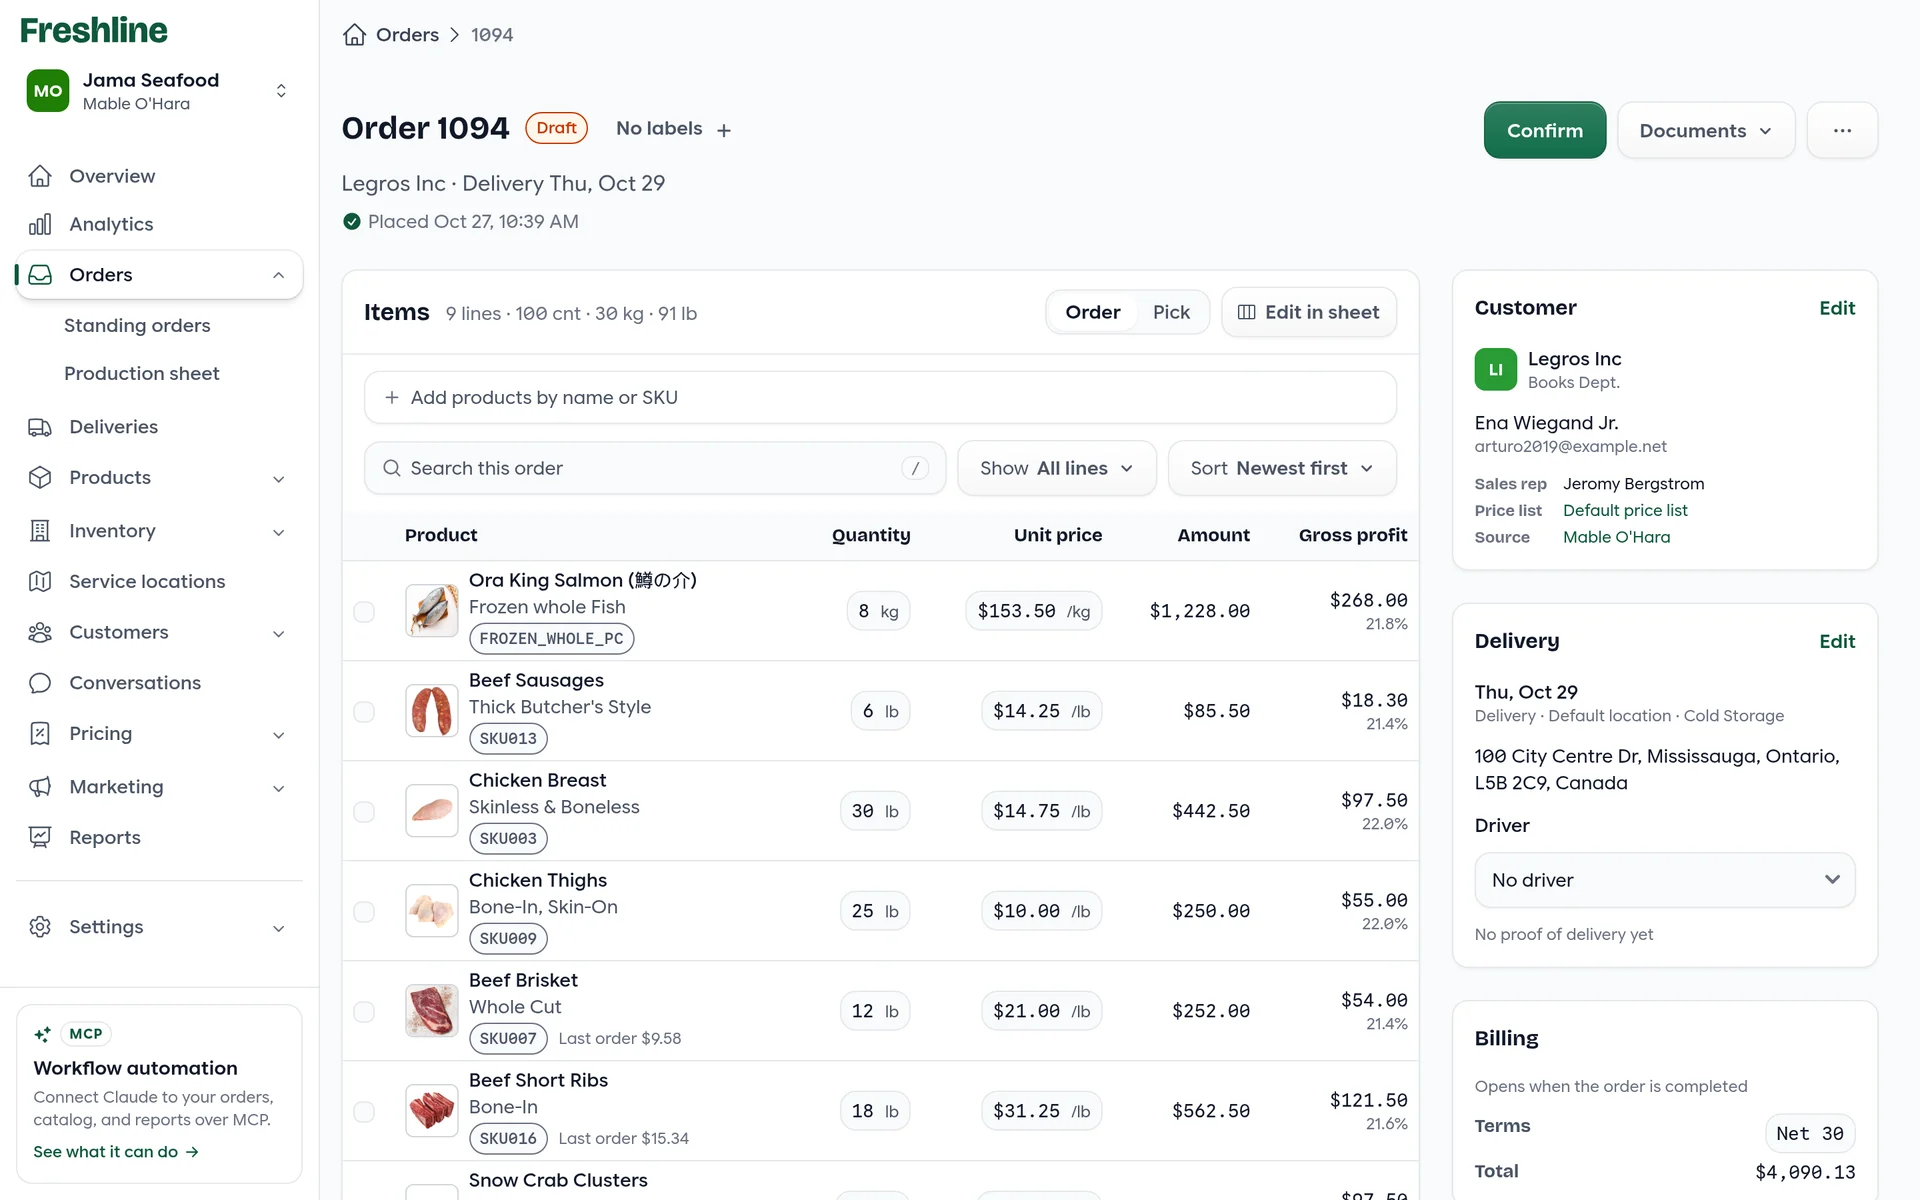The width and height of the screenshot is (1920, 1200).
Task: Select the Ora King Salmon line checkbox
Action: pyautogui.click(x=364, y=611)
